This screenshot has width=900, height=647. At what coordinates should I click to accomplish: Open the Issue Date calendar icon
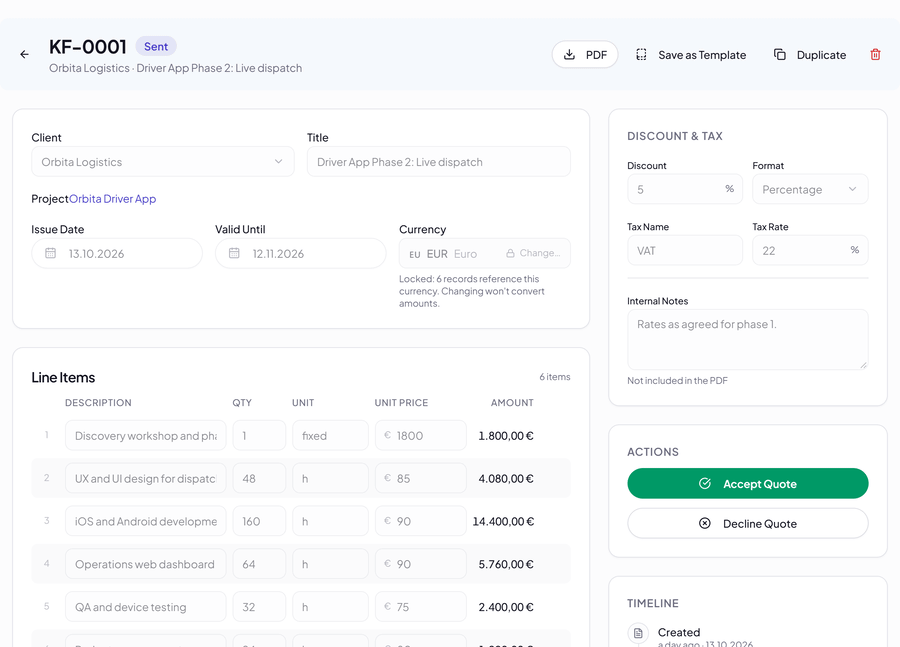[x=51, y=253]
